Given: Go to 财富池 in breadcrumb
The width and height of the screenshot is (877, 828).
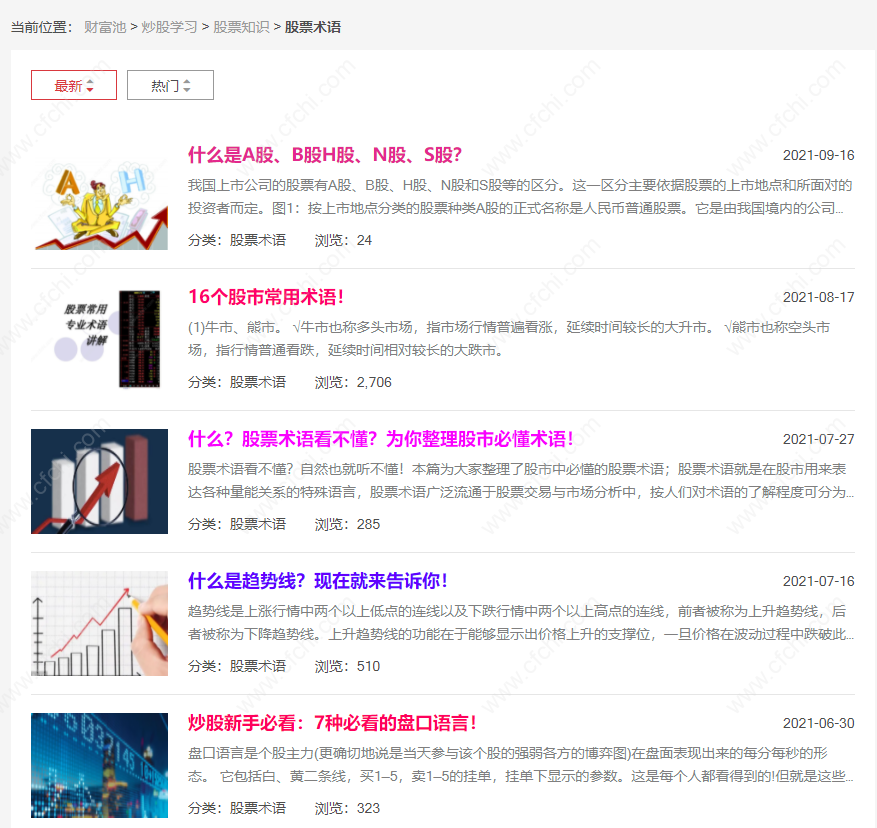Looking at the screenshot, I should [x=105, y=27].
